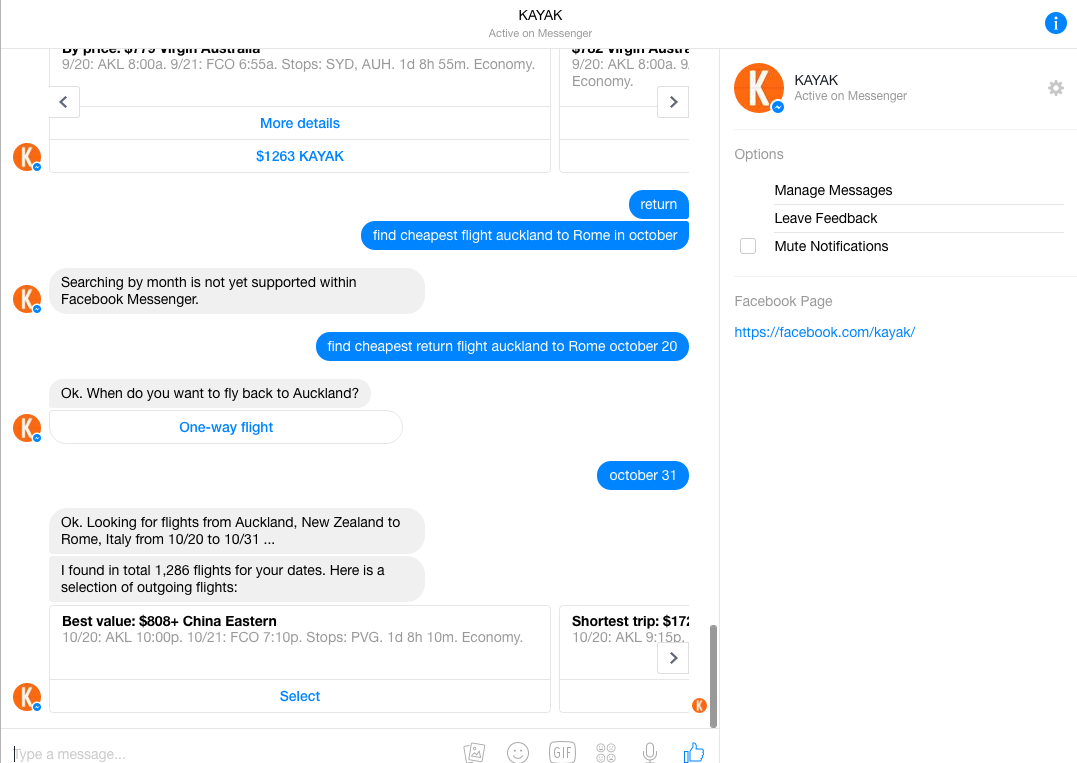Click the chat scrollbar thumb

pos(713,676)
